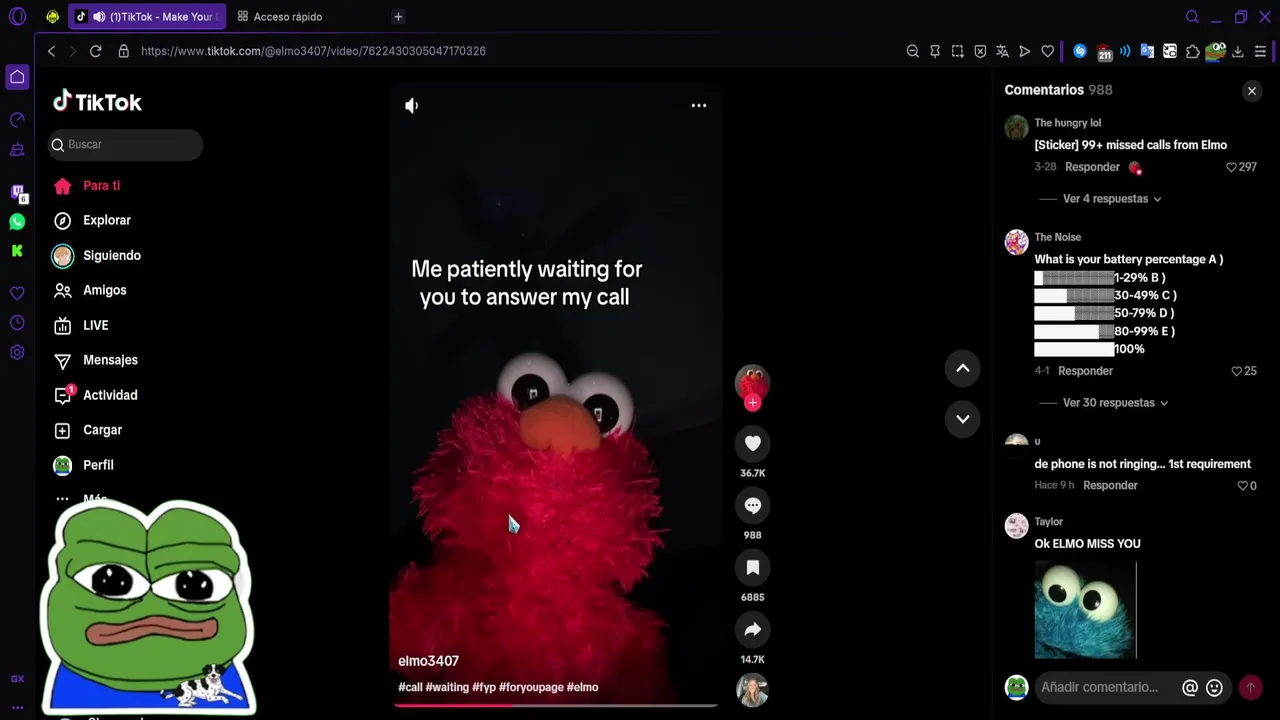Click into TikTok Buscar search field
Viewport: 1280px width, 720px height.
click(x=125, y=145)
